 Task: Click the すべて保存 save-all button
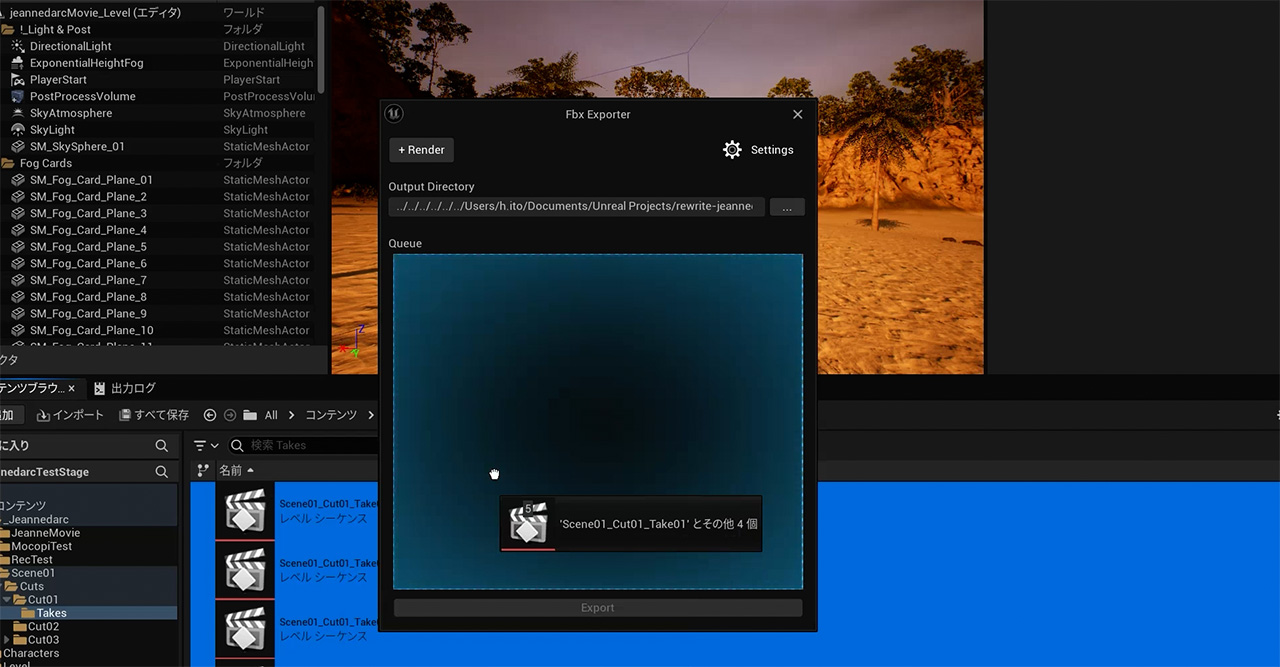[154, 415]
